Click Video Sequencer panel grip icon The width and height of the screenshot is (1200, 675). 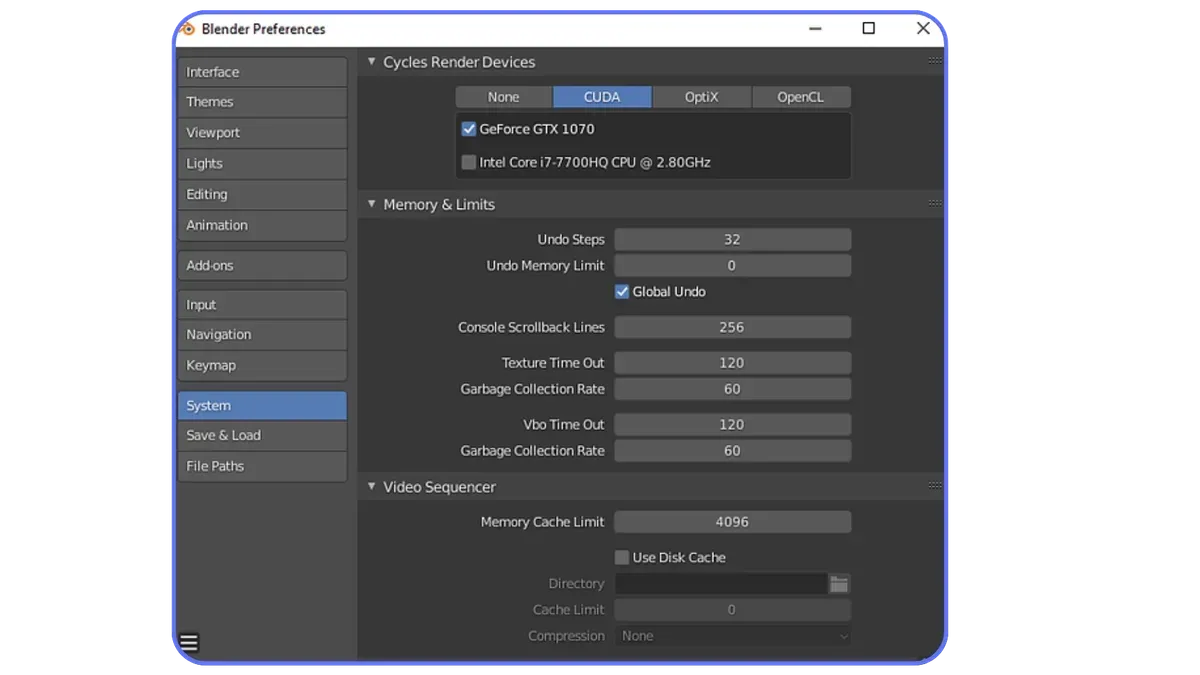[935, 486]
